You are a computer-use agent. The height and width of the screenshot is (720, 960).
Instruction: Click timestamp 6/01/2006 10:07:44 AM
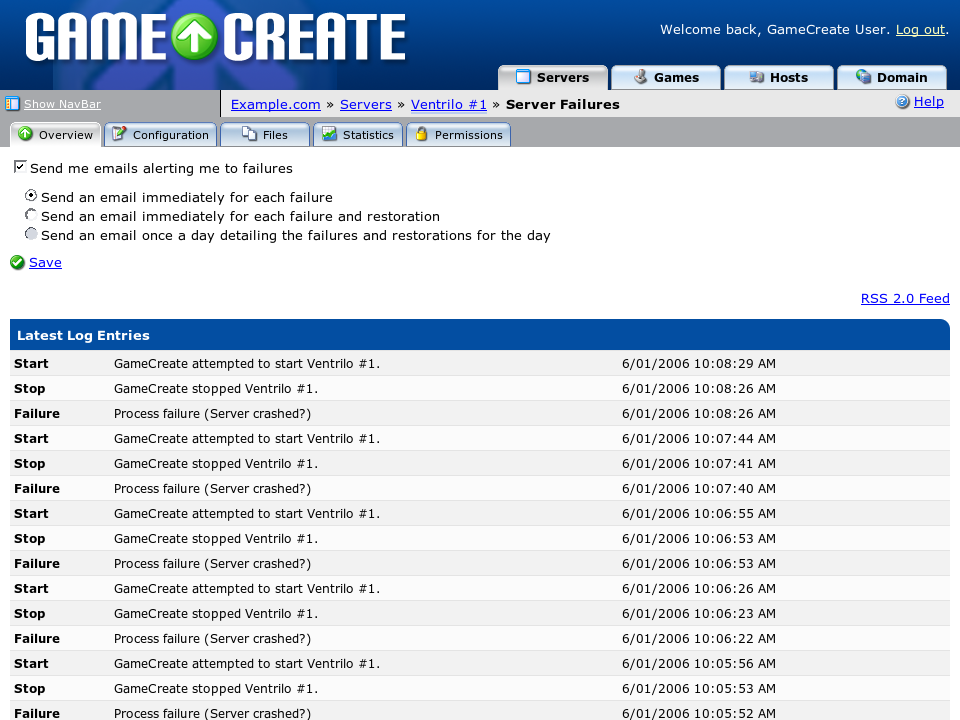click(699, 439)
